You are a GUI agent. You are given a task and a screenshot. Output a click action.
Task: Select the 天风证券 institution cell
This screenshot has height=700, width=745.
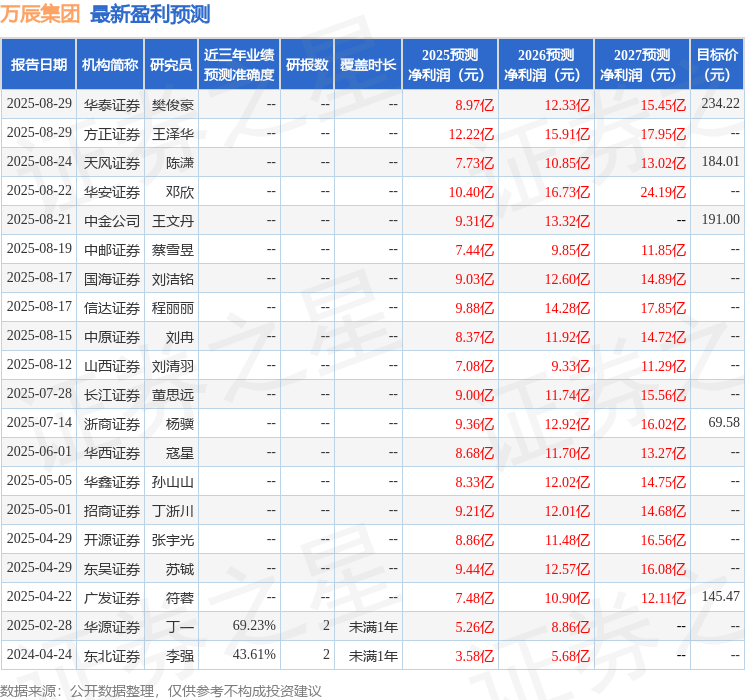pyautogui.click(x=112, y=163)
